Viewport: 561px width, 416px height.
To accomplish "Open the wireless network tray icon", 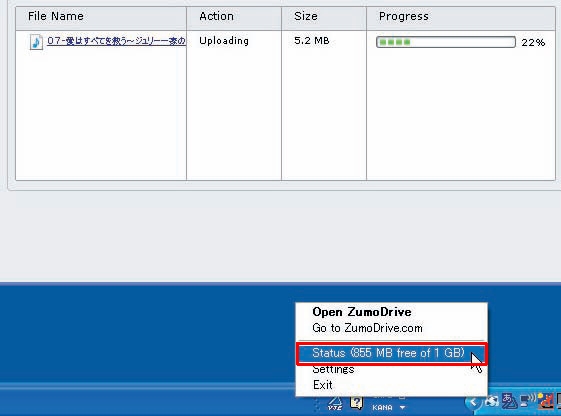I will pyautogui.click(x=527, y=401).
